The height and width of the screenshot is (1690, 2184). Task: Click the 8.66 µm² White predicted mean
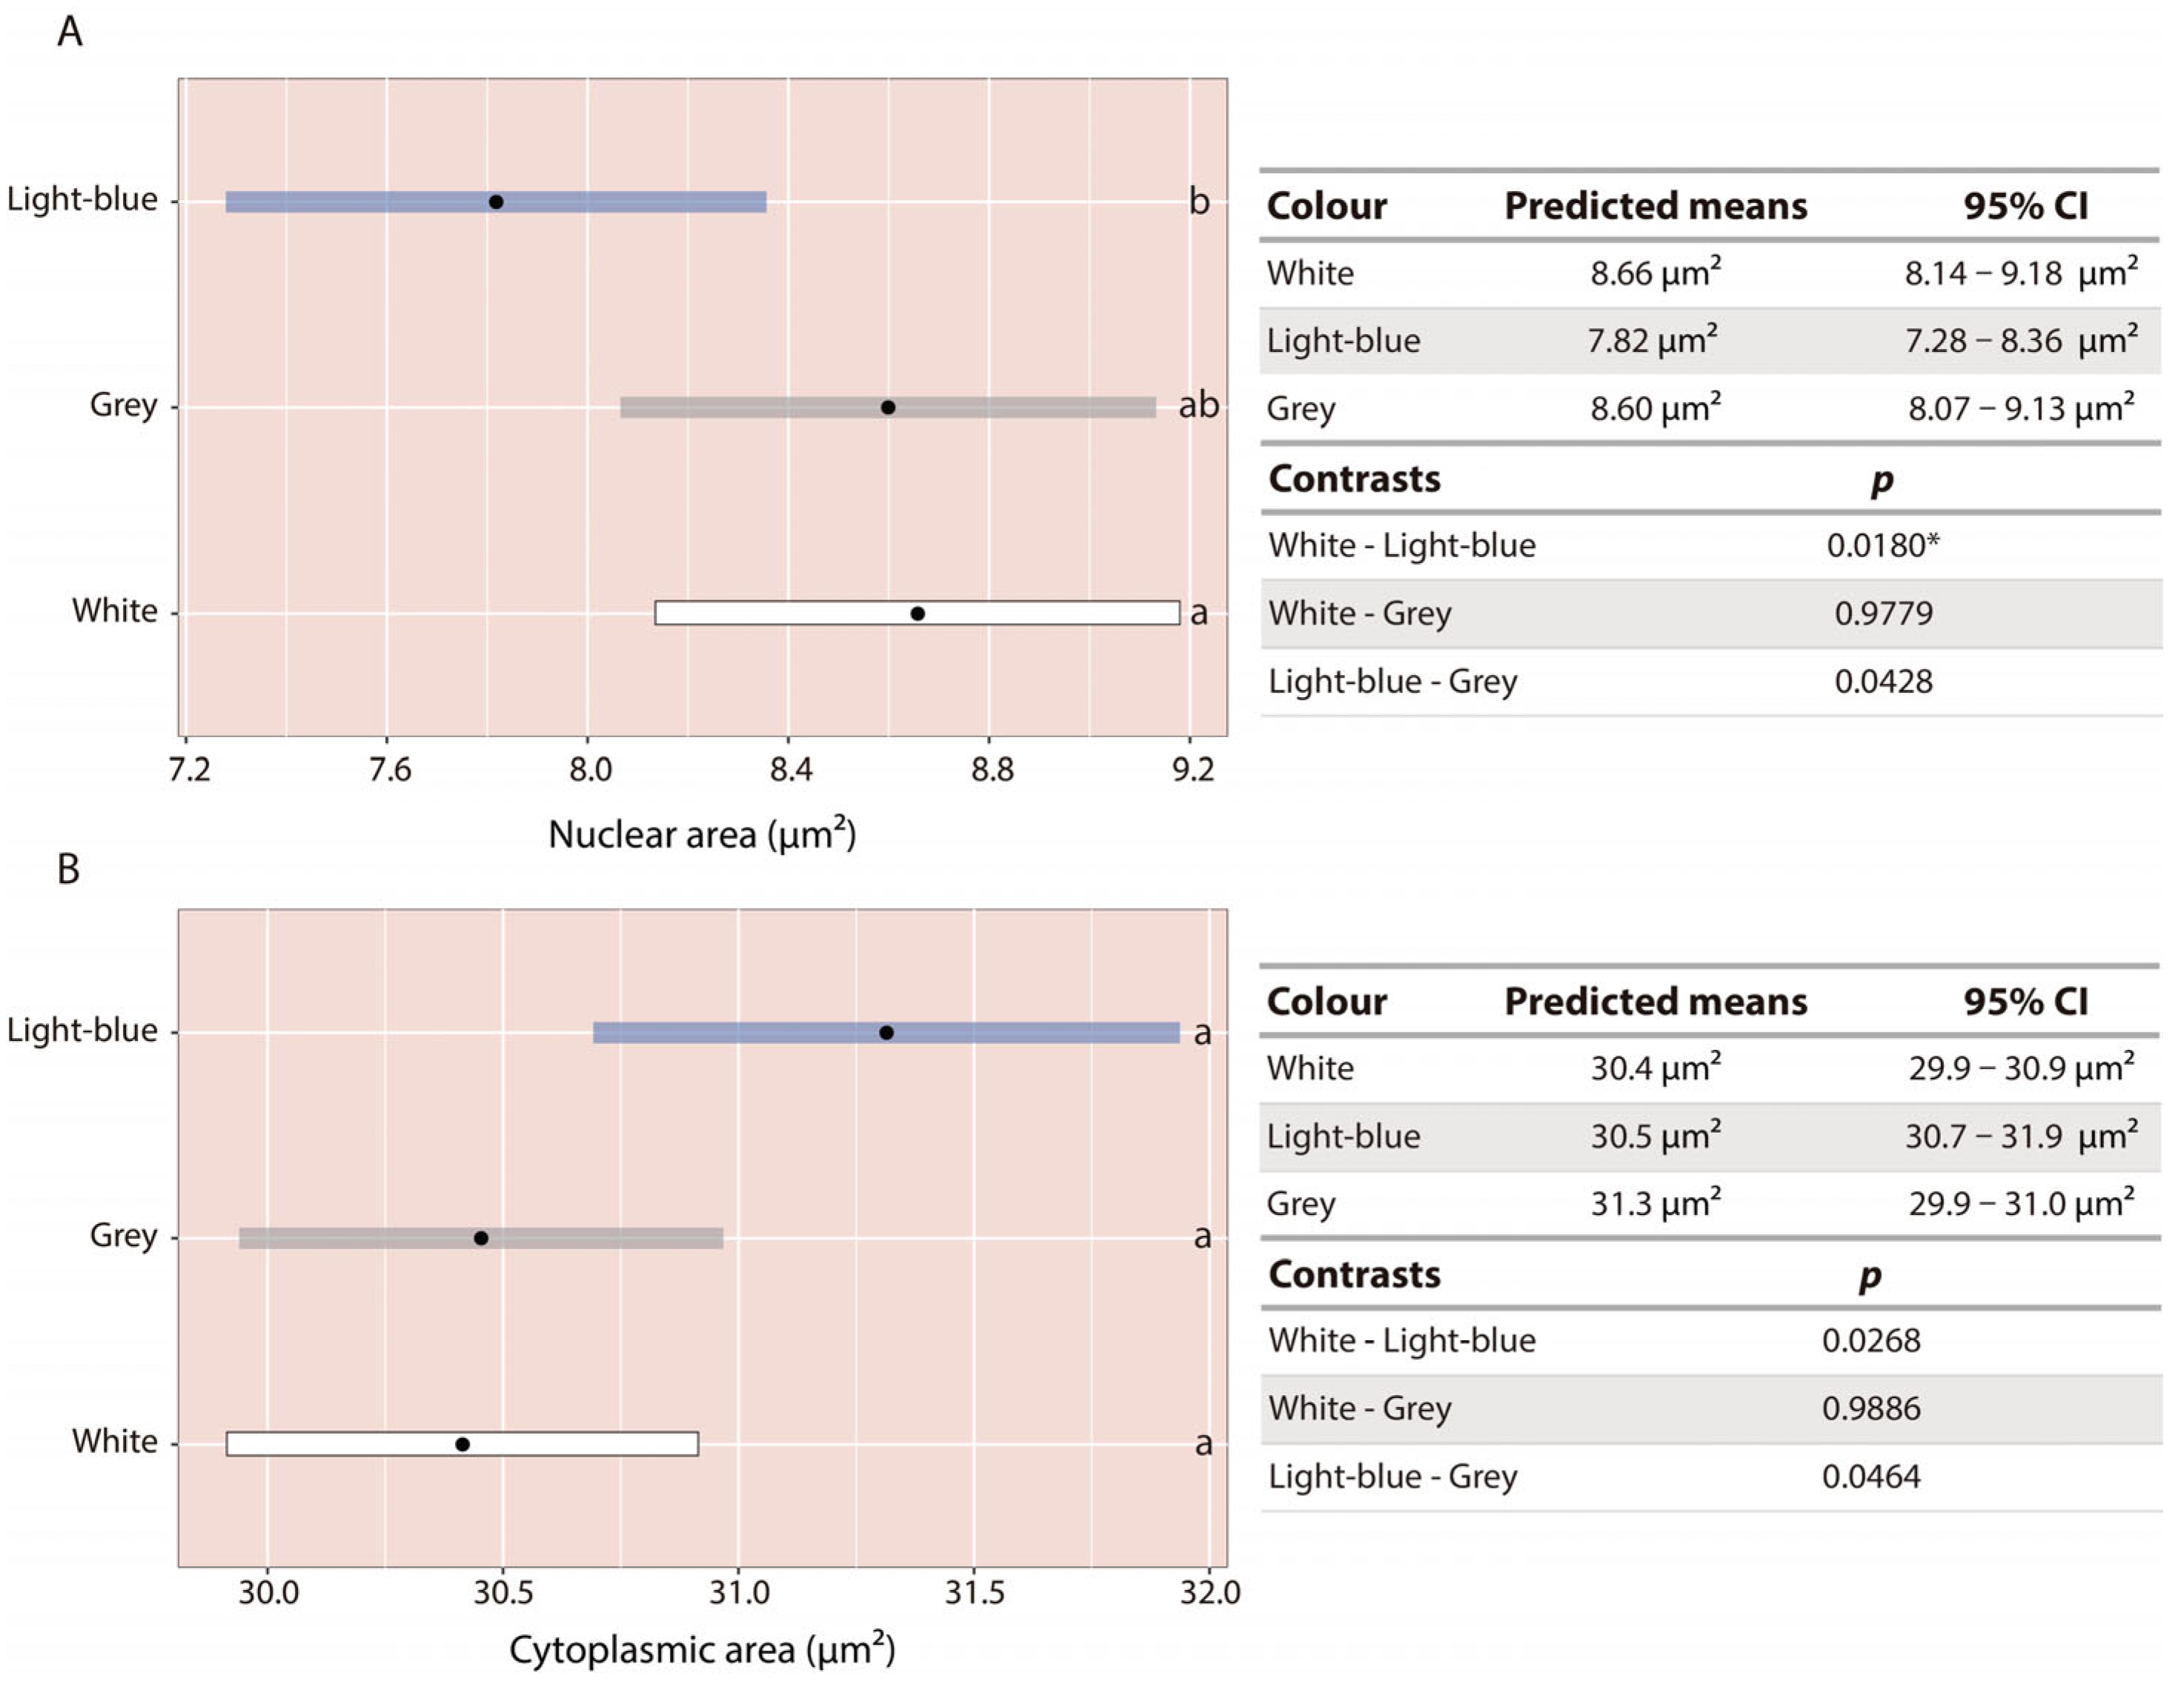[x=1656, y=272]
